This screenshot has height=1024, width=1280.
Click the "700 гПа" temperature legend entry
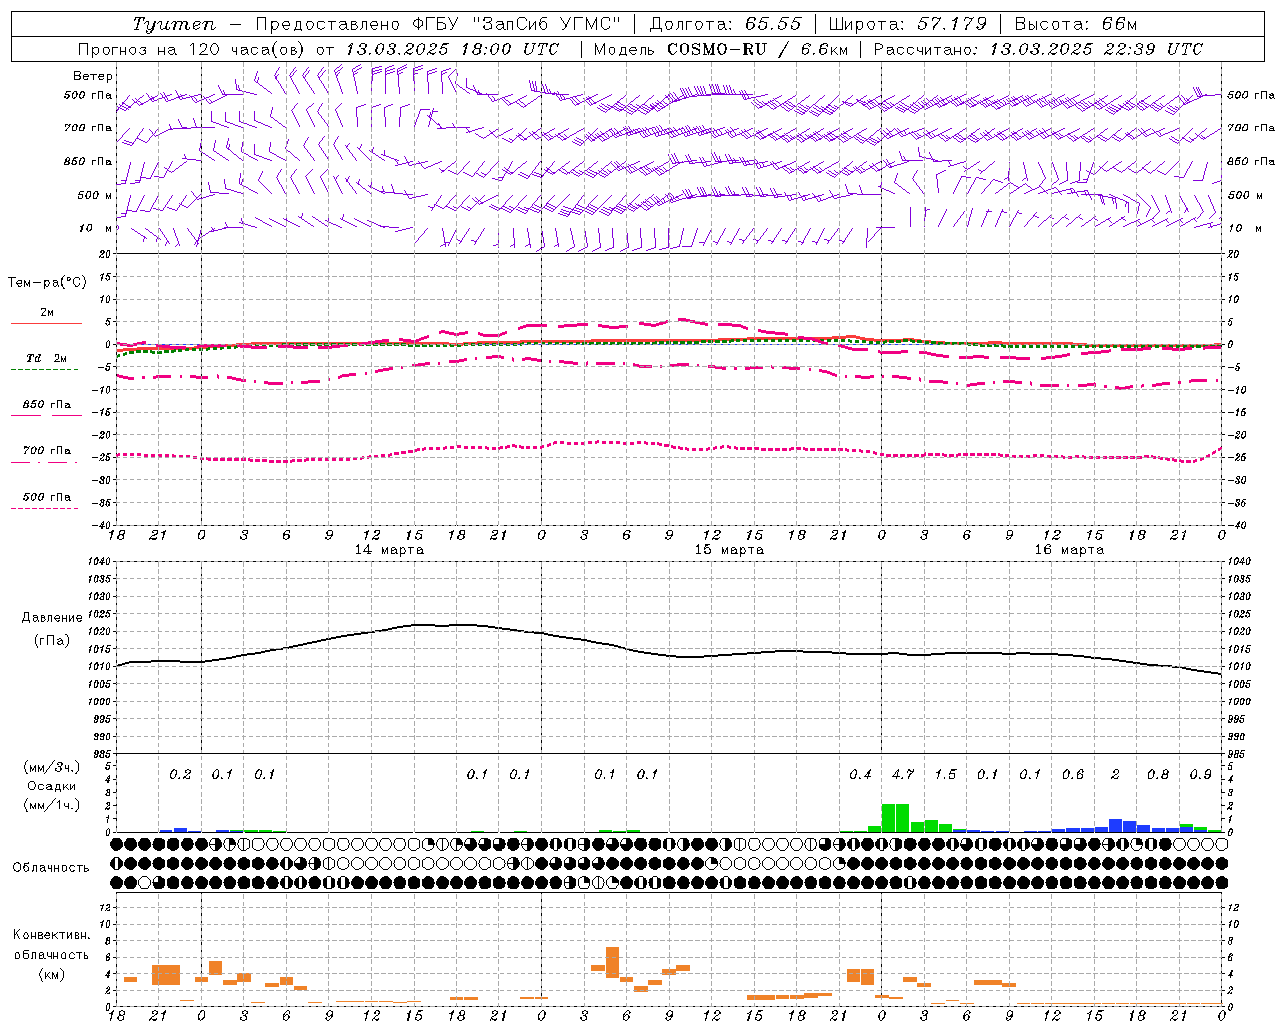tap(47, 451)
